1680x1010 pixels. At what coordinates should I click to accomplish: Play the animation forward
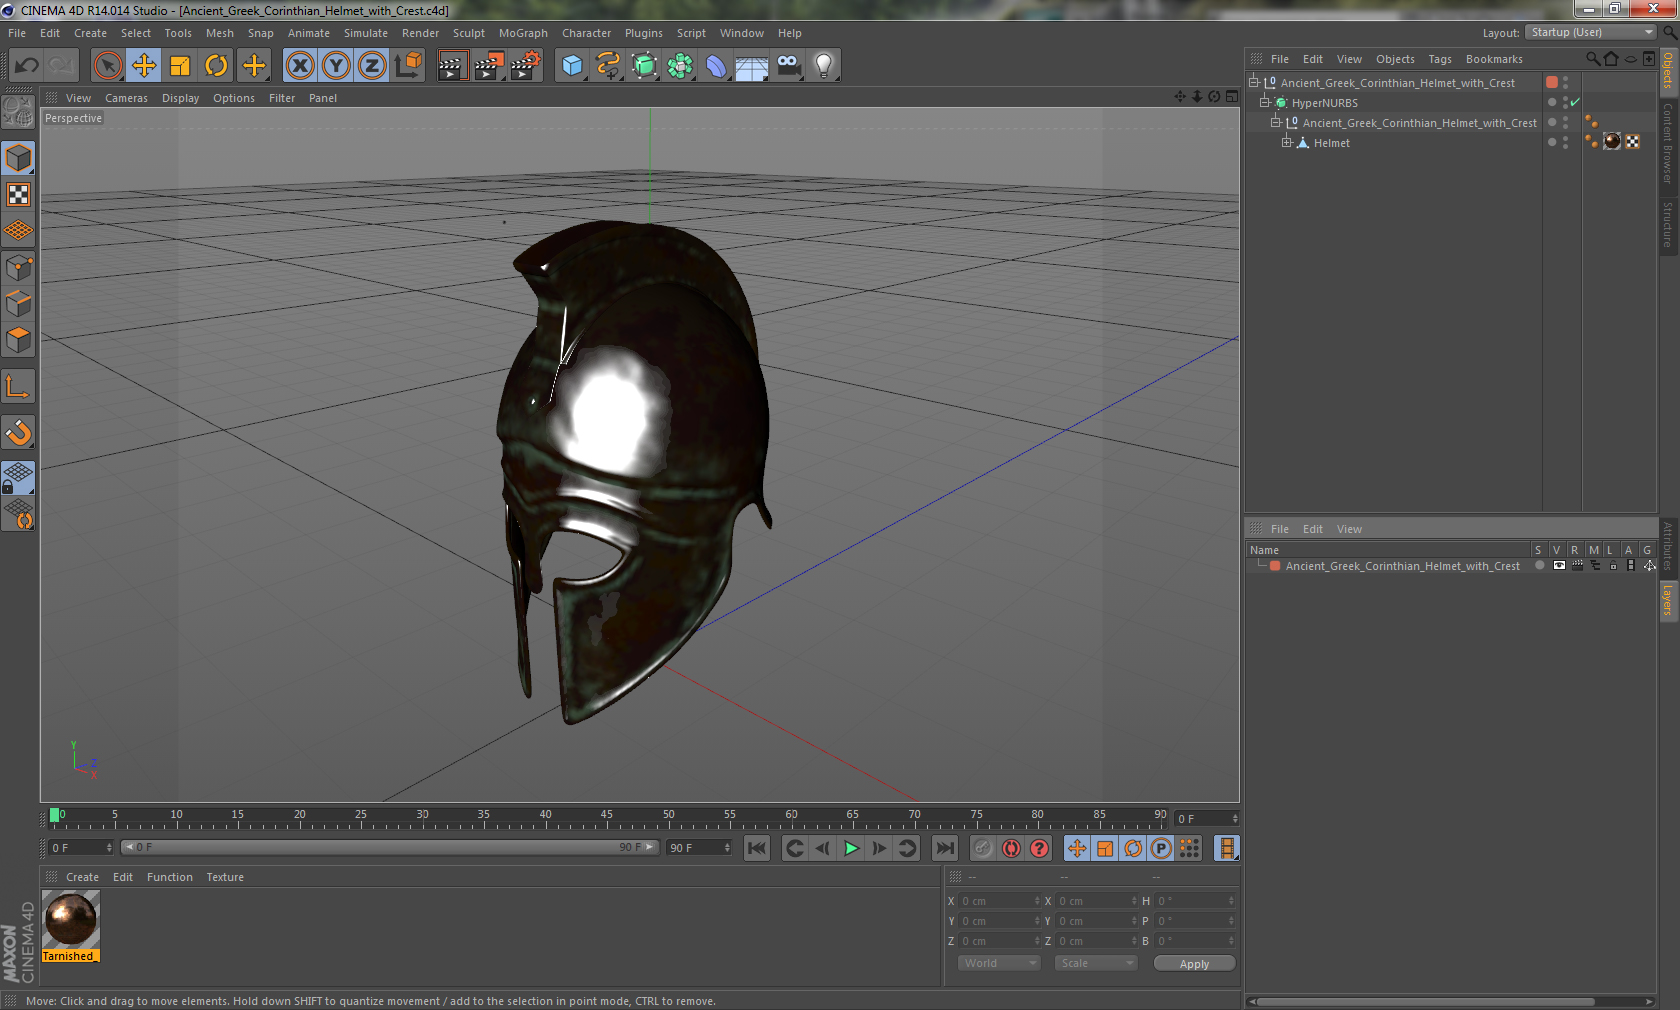[x=851, y=848]
